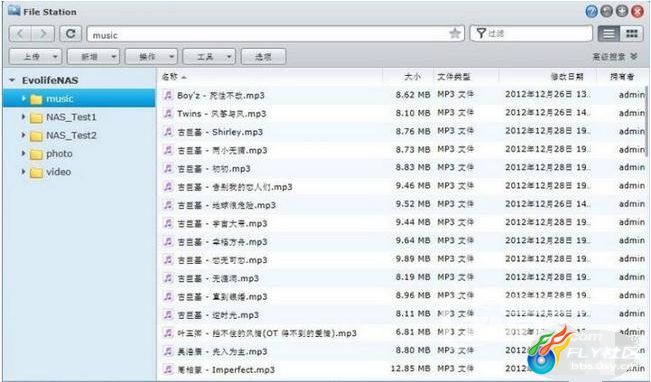Expand the photo folder tree arrow

pyautogui.click(x=23, y=153)
